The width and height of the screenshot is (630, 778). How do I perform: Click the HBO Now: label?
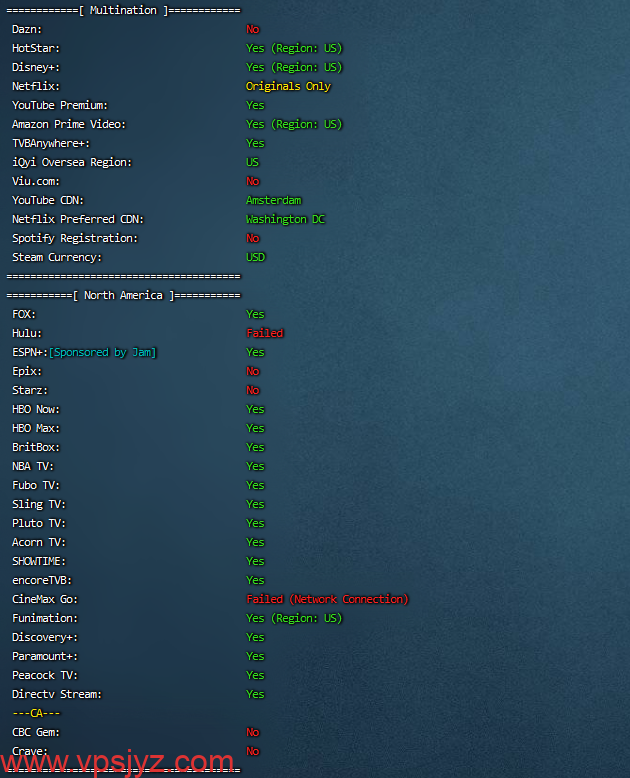[36, 409]
